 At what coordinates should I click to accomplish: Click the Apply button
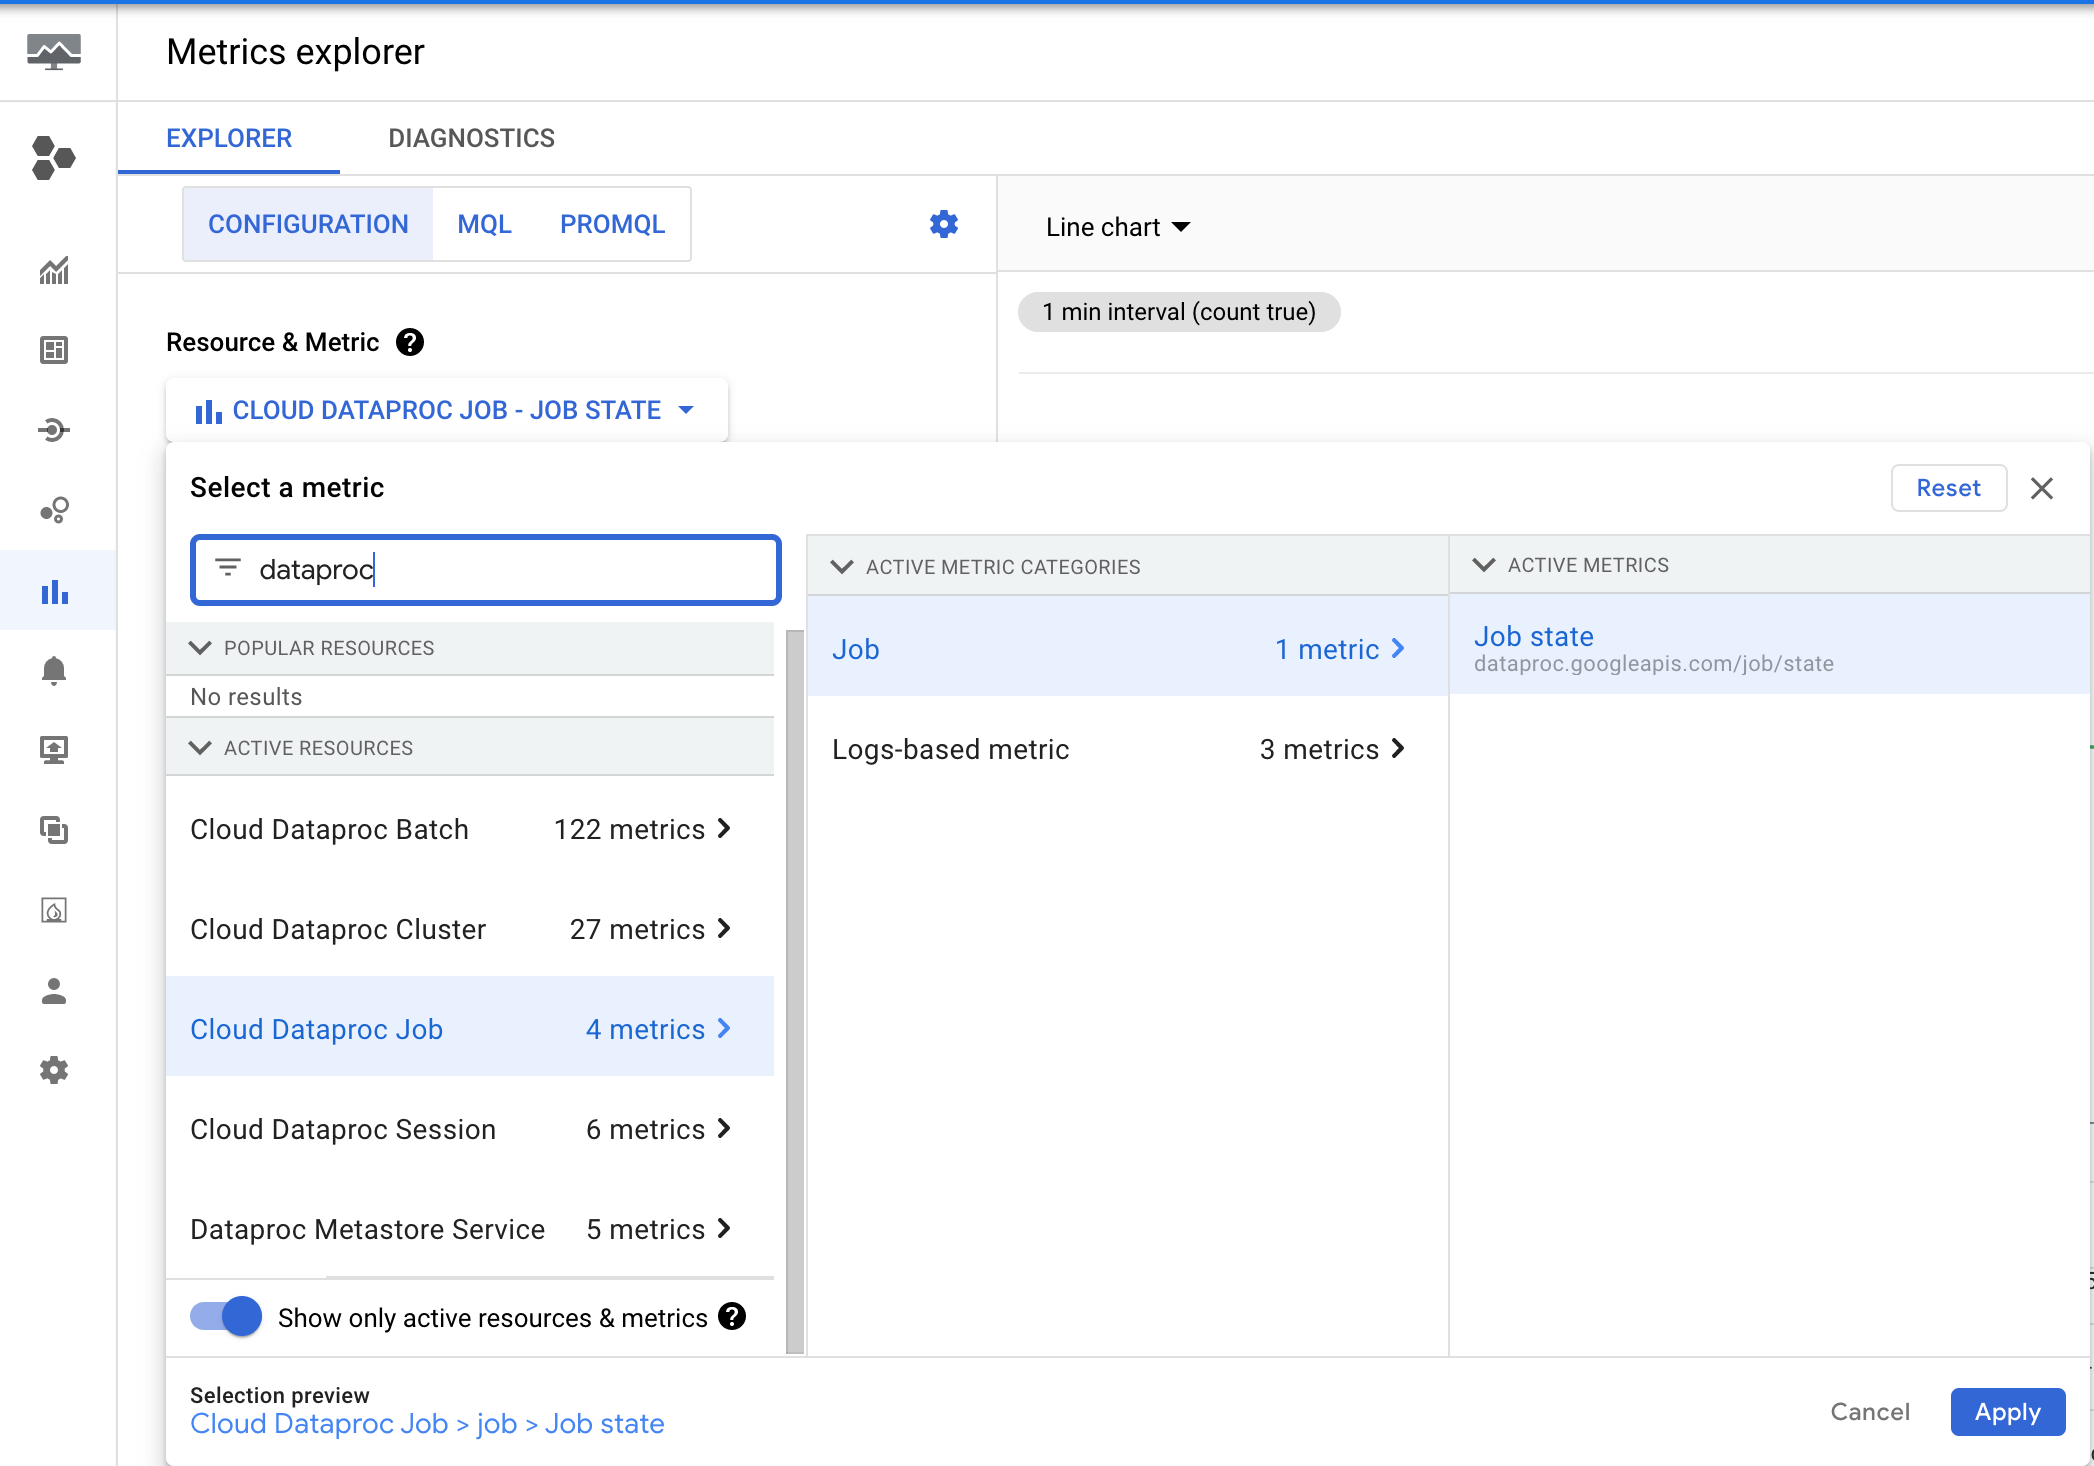point(2007,1411)
